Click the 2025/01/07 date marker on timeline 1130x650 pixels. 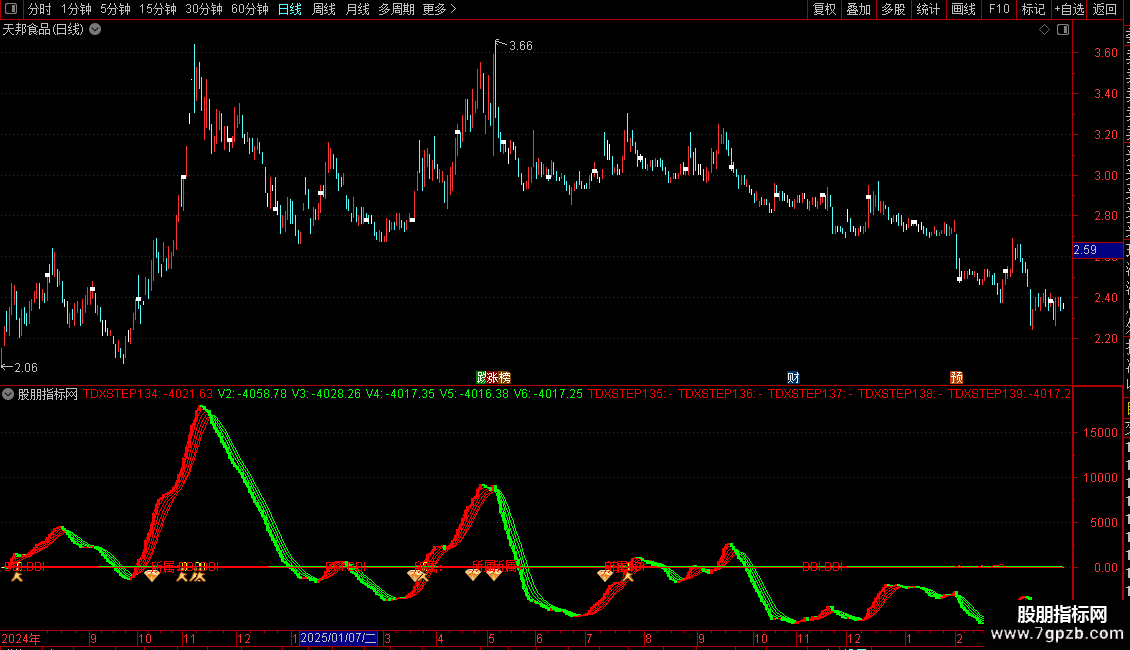338,638
